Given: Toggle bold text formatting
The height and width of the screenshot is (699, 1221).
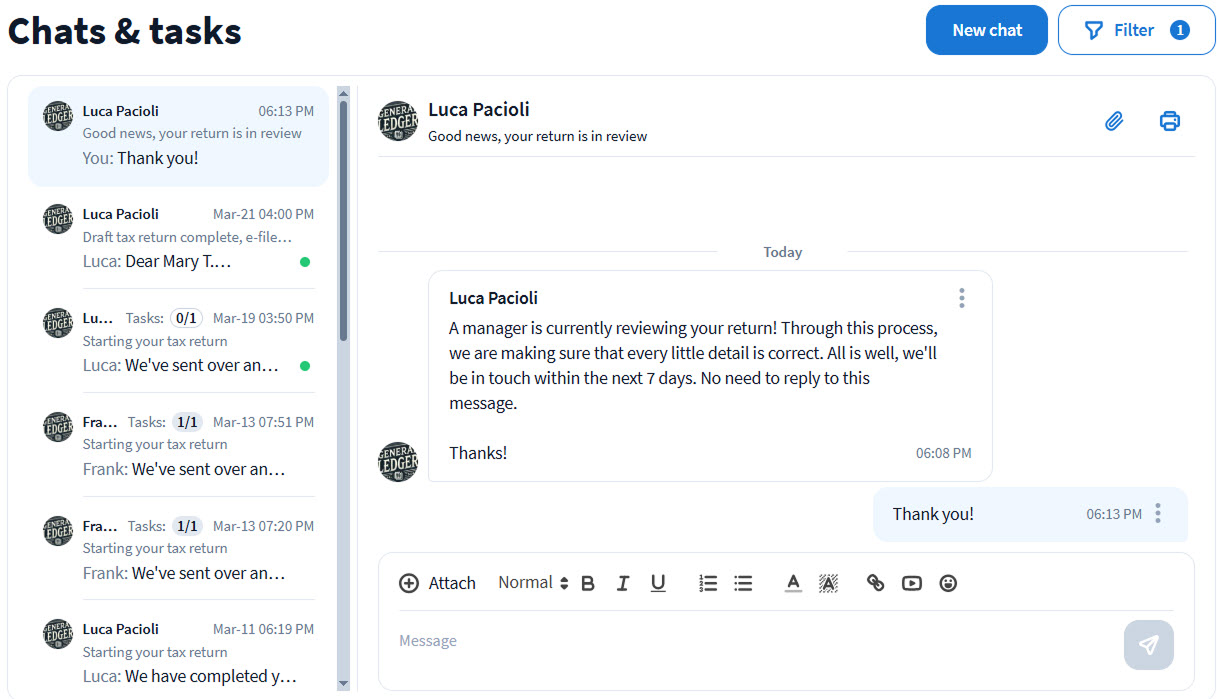Looking at the screenshot, I should pyautogui.click(x=588, y=583).
